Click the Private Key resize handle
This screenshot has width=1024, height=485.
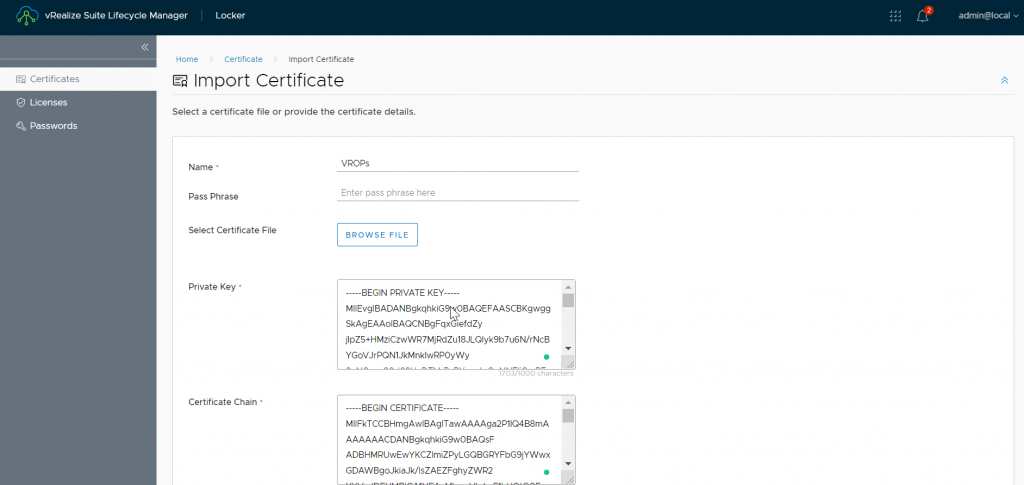click(x=569, y=364)
